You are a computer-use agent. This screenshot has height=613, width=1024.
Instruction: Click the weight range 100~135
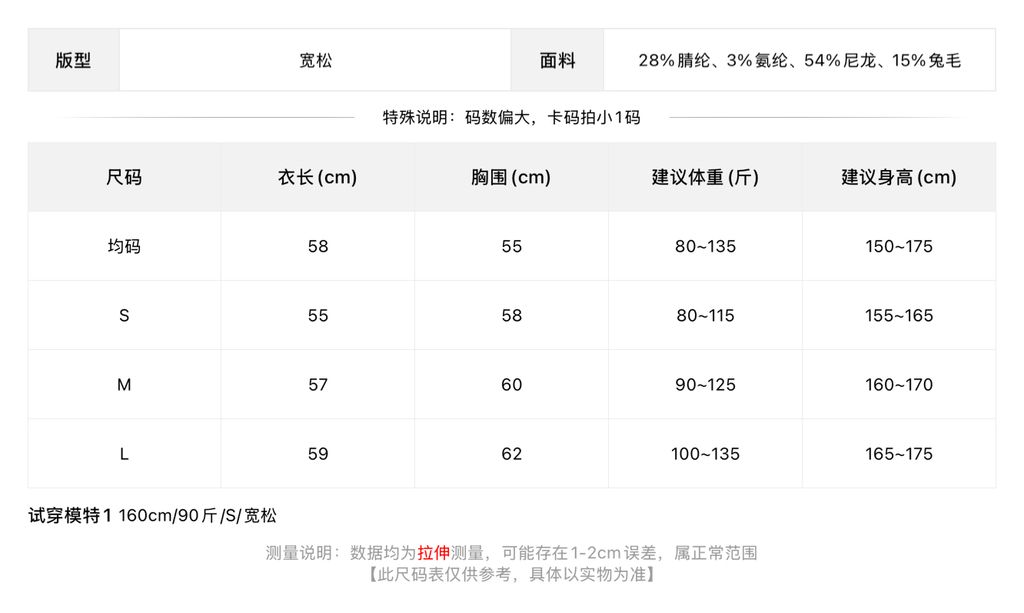(705, 454)
